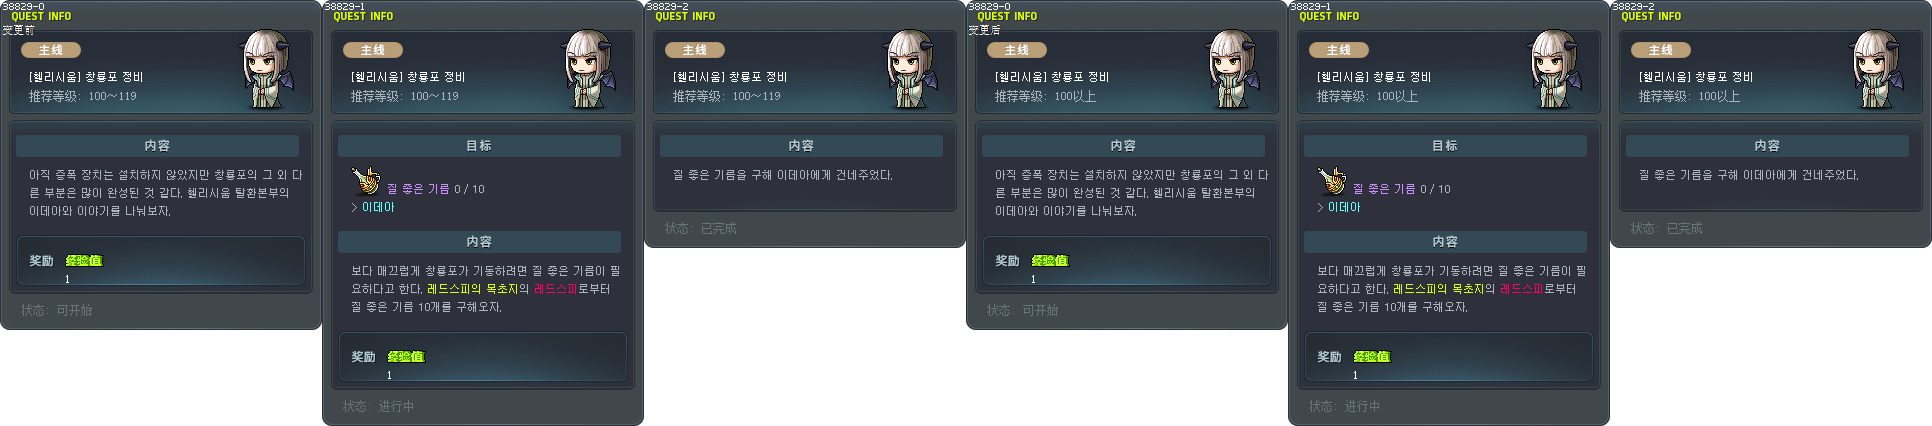Select the 主线 badge in the 变更前 panel
Image resolution: width=1932 pixels, height=426 pixels.
pos(50,50)
